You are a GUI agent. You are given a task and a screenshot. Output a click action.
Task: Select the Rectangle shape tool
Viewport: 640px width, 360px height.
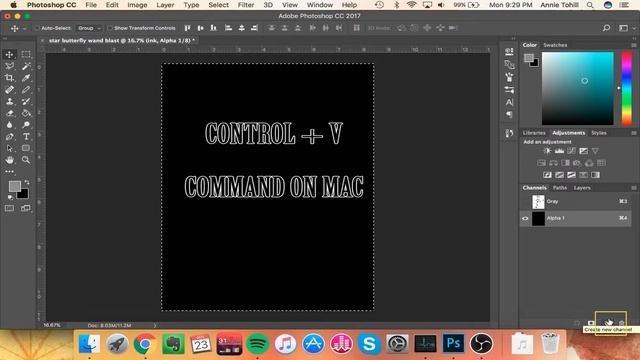(x=26, y=148)
